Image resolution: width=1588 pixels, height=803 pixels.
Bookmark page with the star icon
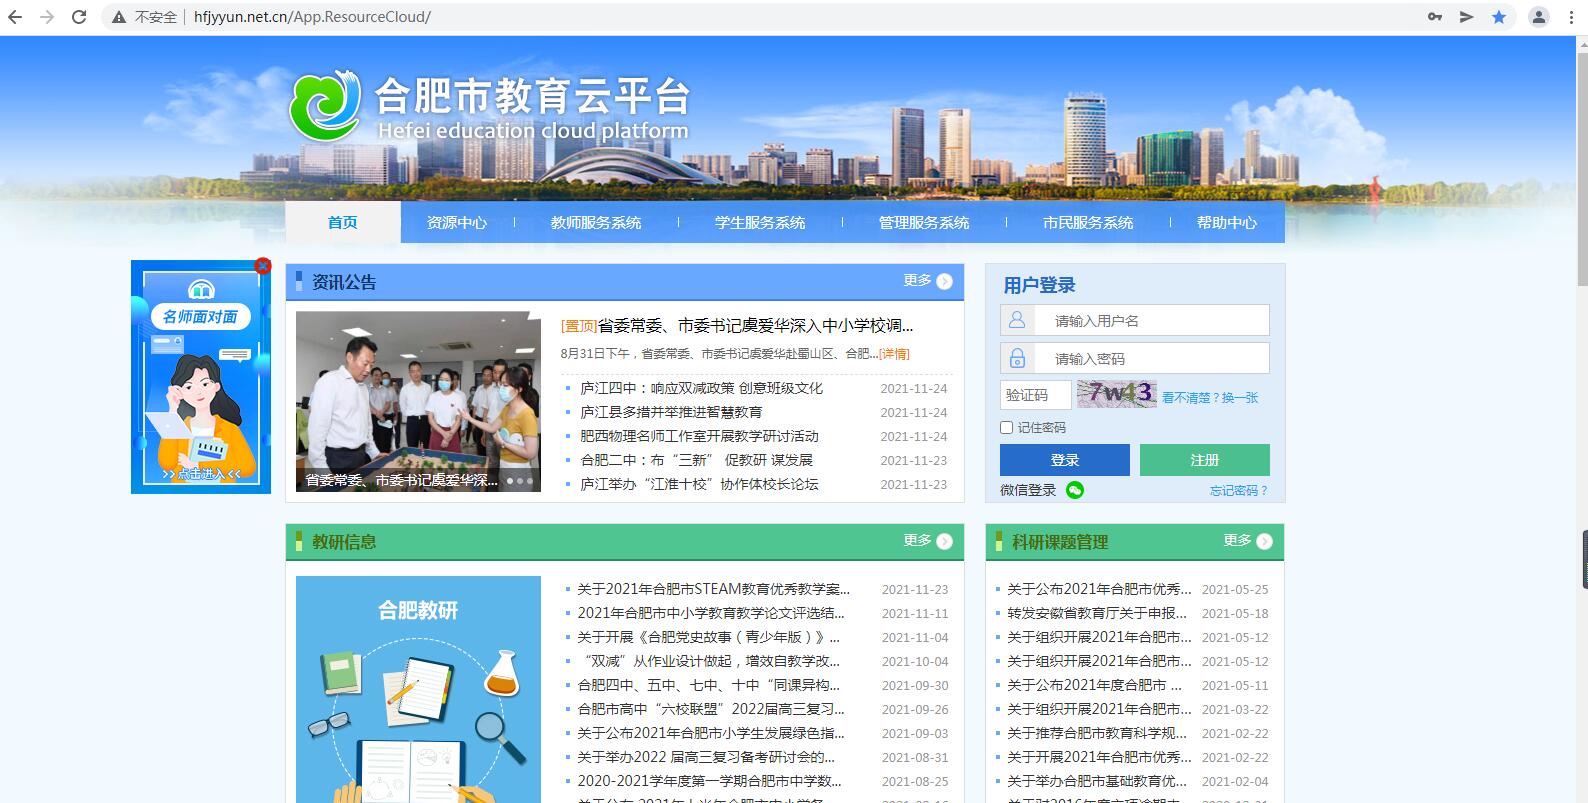[1498, 17]
